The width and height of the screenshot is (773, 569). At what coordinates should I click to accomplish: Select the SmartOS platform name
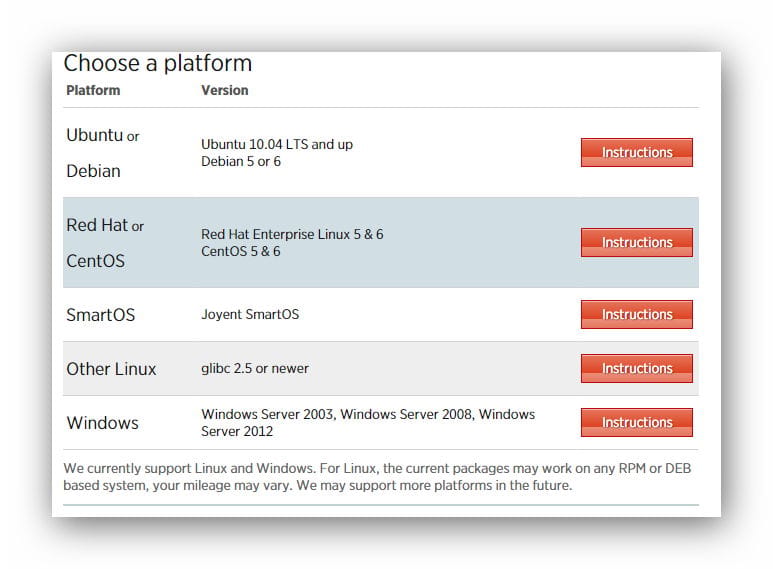point(101,315)
